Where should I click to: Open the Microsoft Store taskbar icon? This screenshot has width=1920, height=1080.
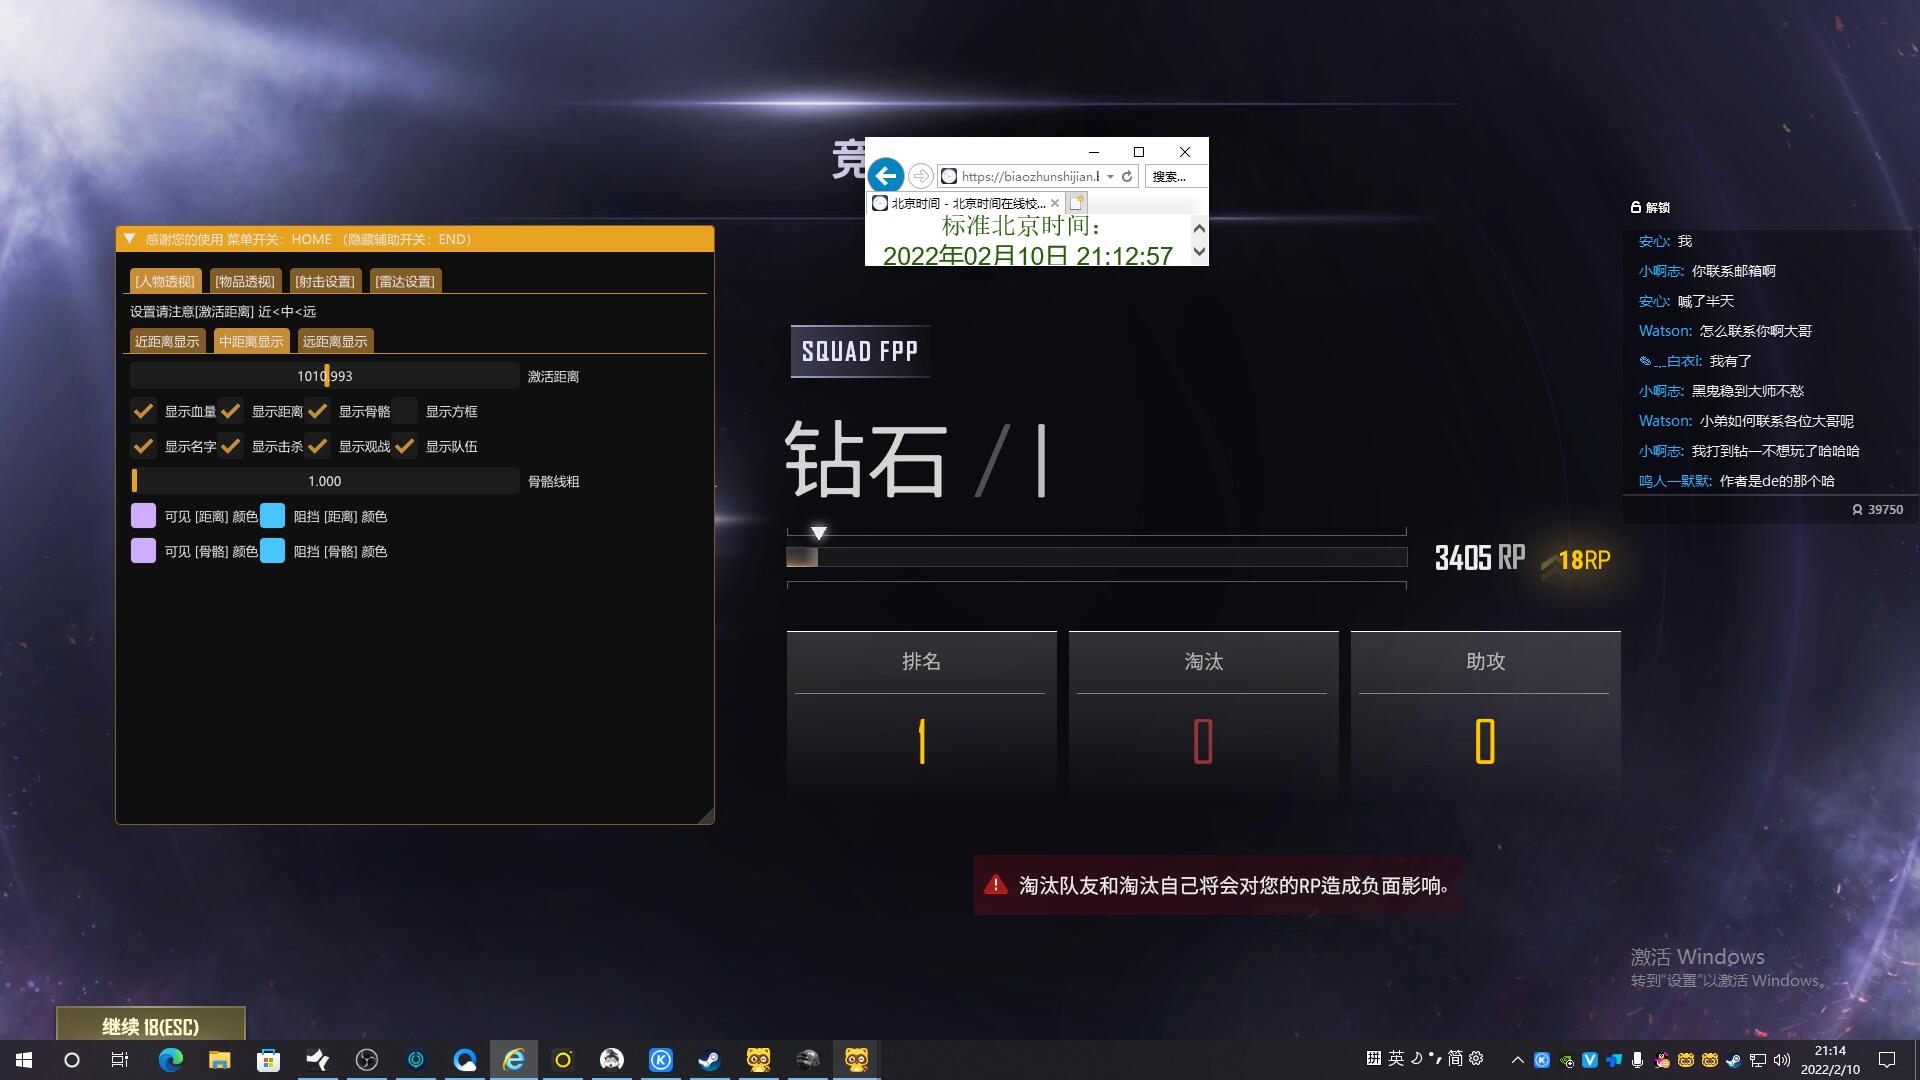pyautogui.click(x=268, y=1060)
